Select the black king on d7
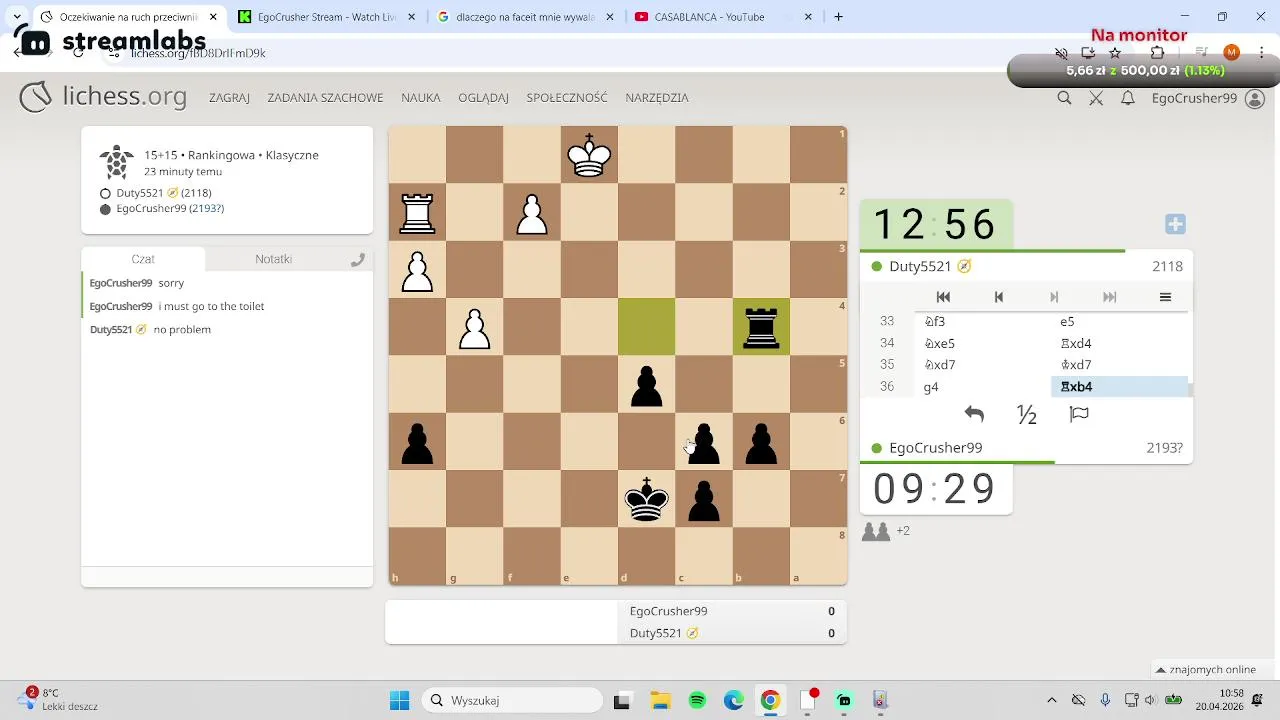Viewport: 1280px width, 720px height. click(647, 499)
